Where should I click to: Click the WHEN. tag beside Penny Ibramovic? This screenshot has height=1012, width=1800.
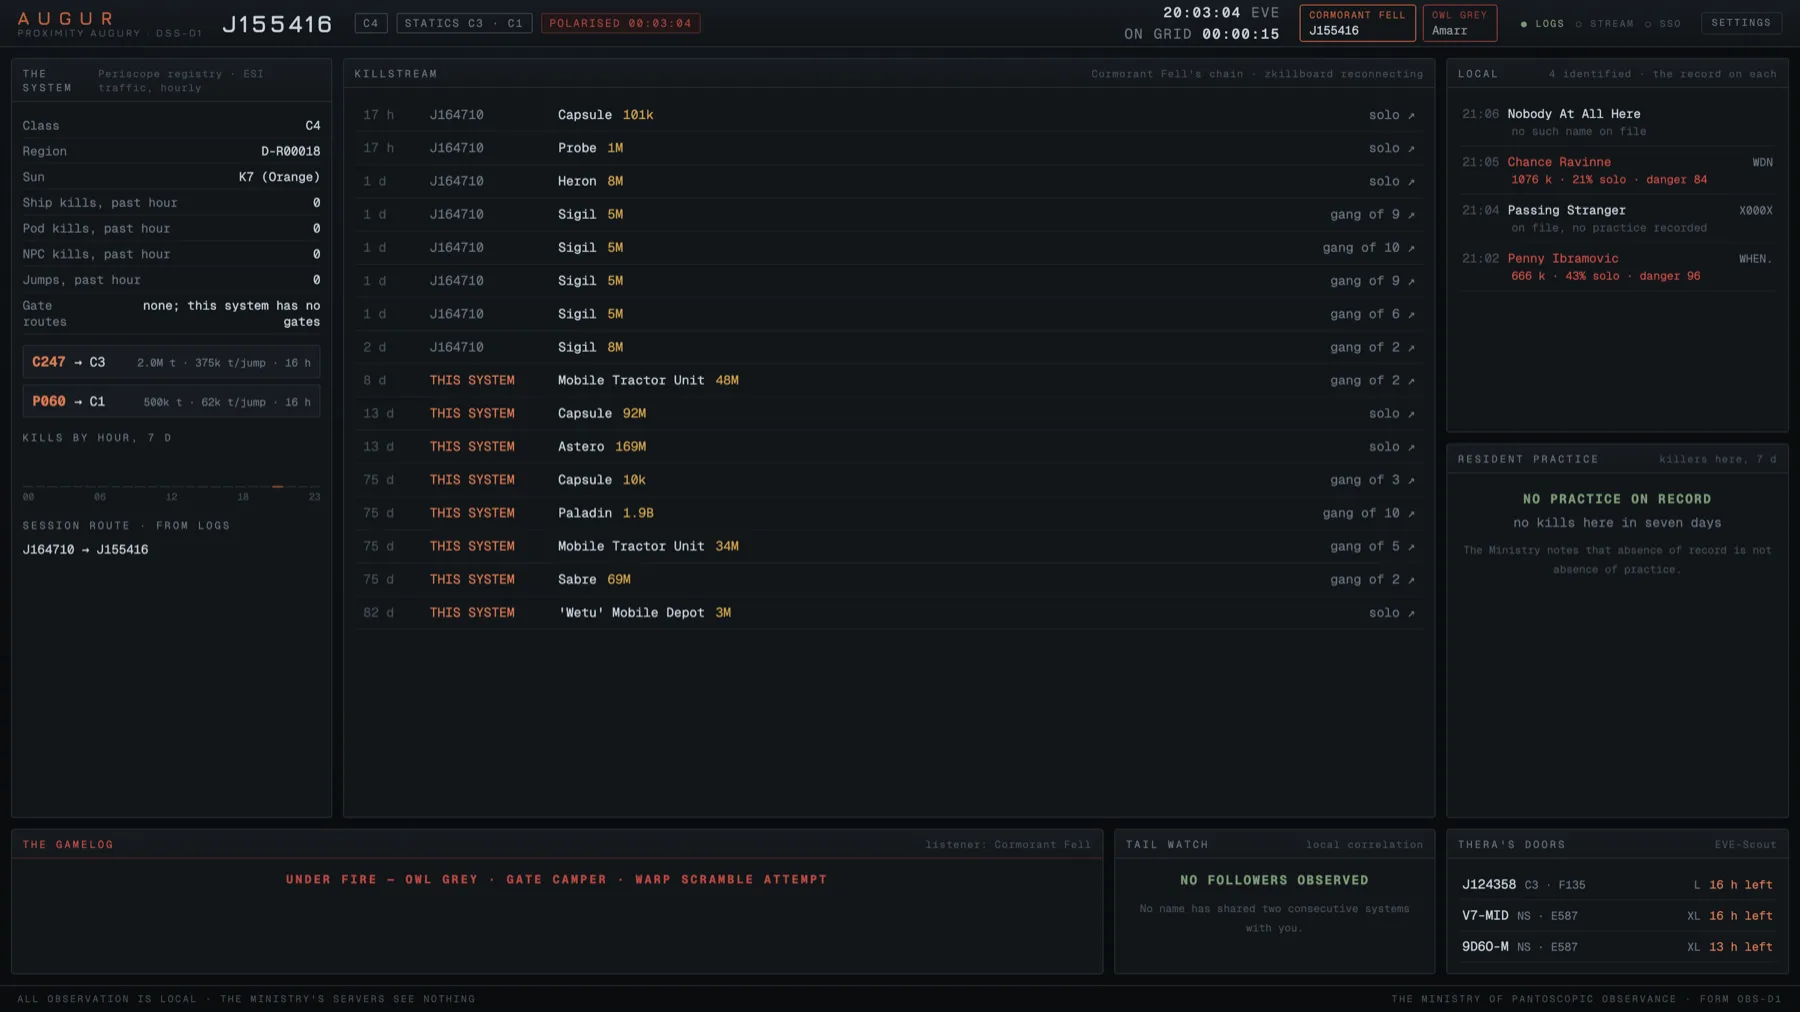pos(1755,259)
